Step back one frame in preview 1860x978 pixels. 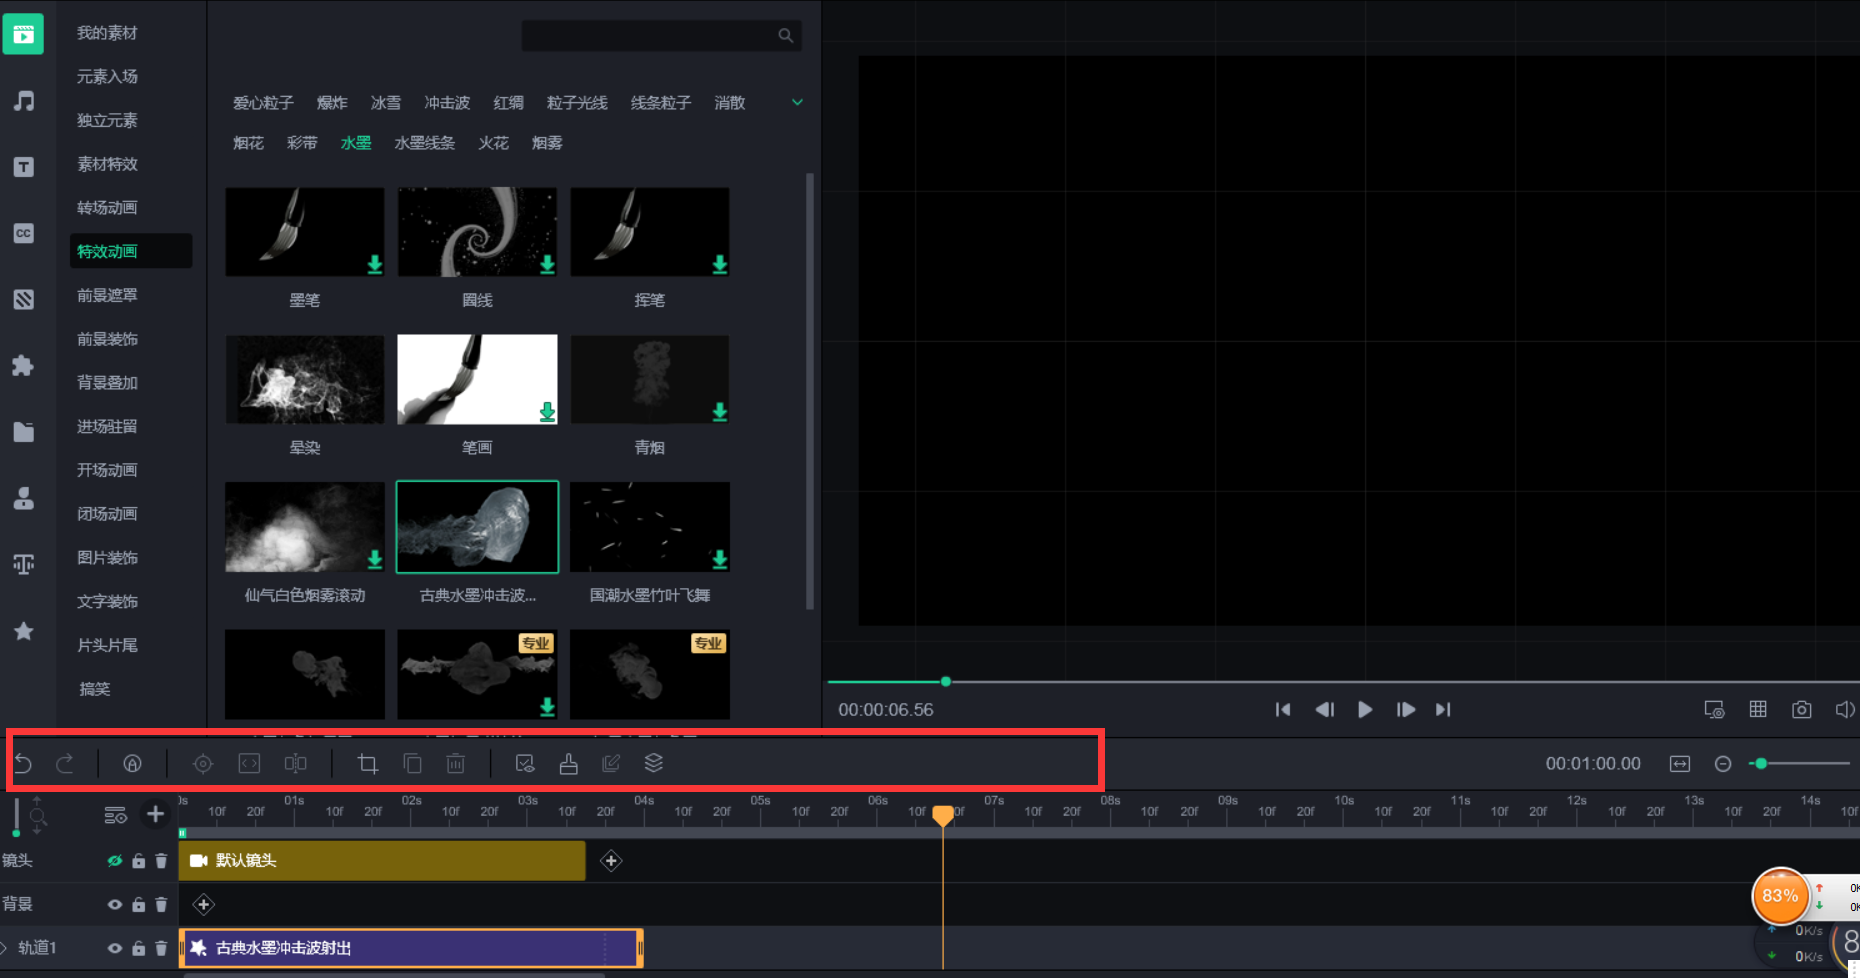1324,710
